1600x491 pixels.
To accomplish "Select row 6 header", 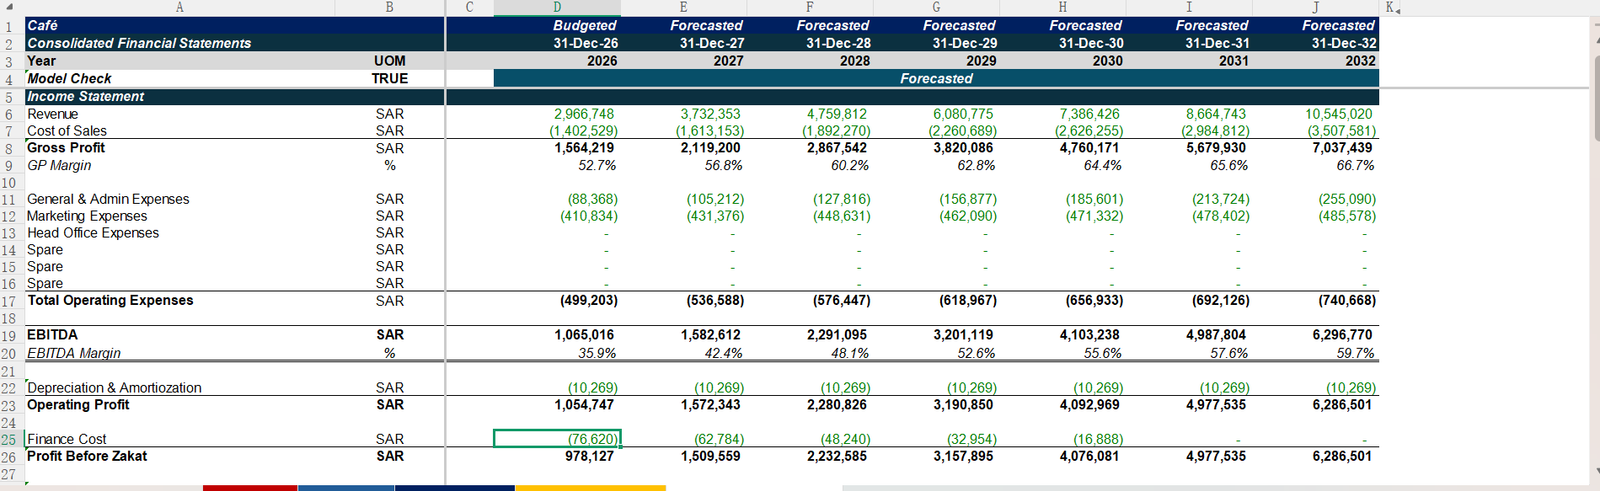I will point(10,114).
